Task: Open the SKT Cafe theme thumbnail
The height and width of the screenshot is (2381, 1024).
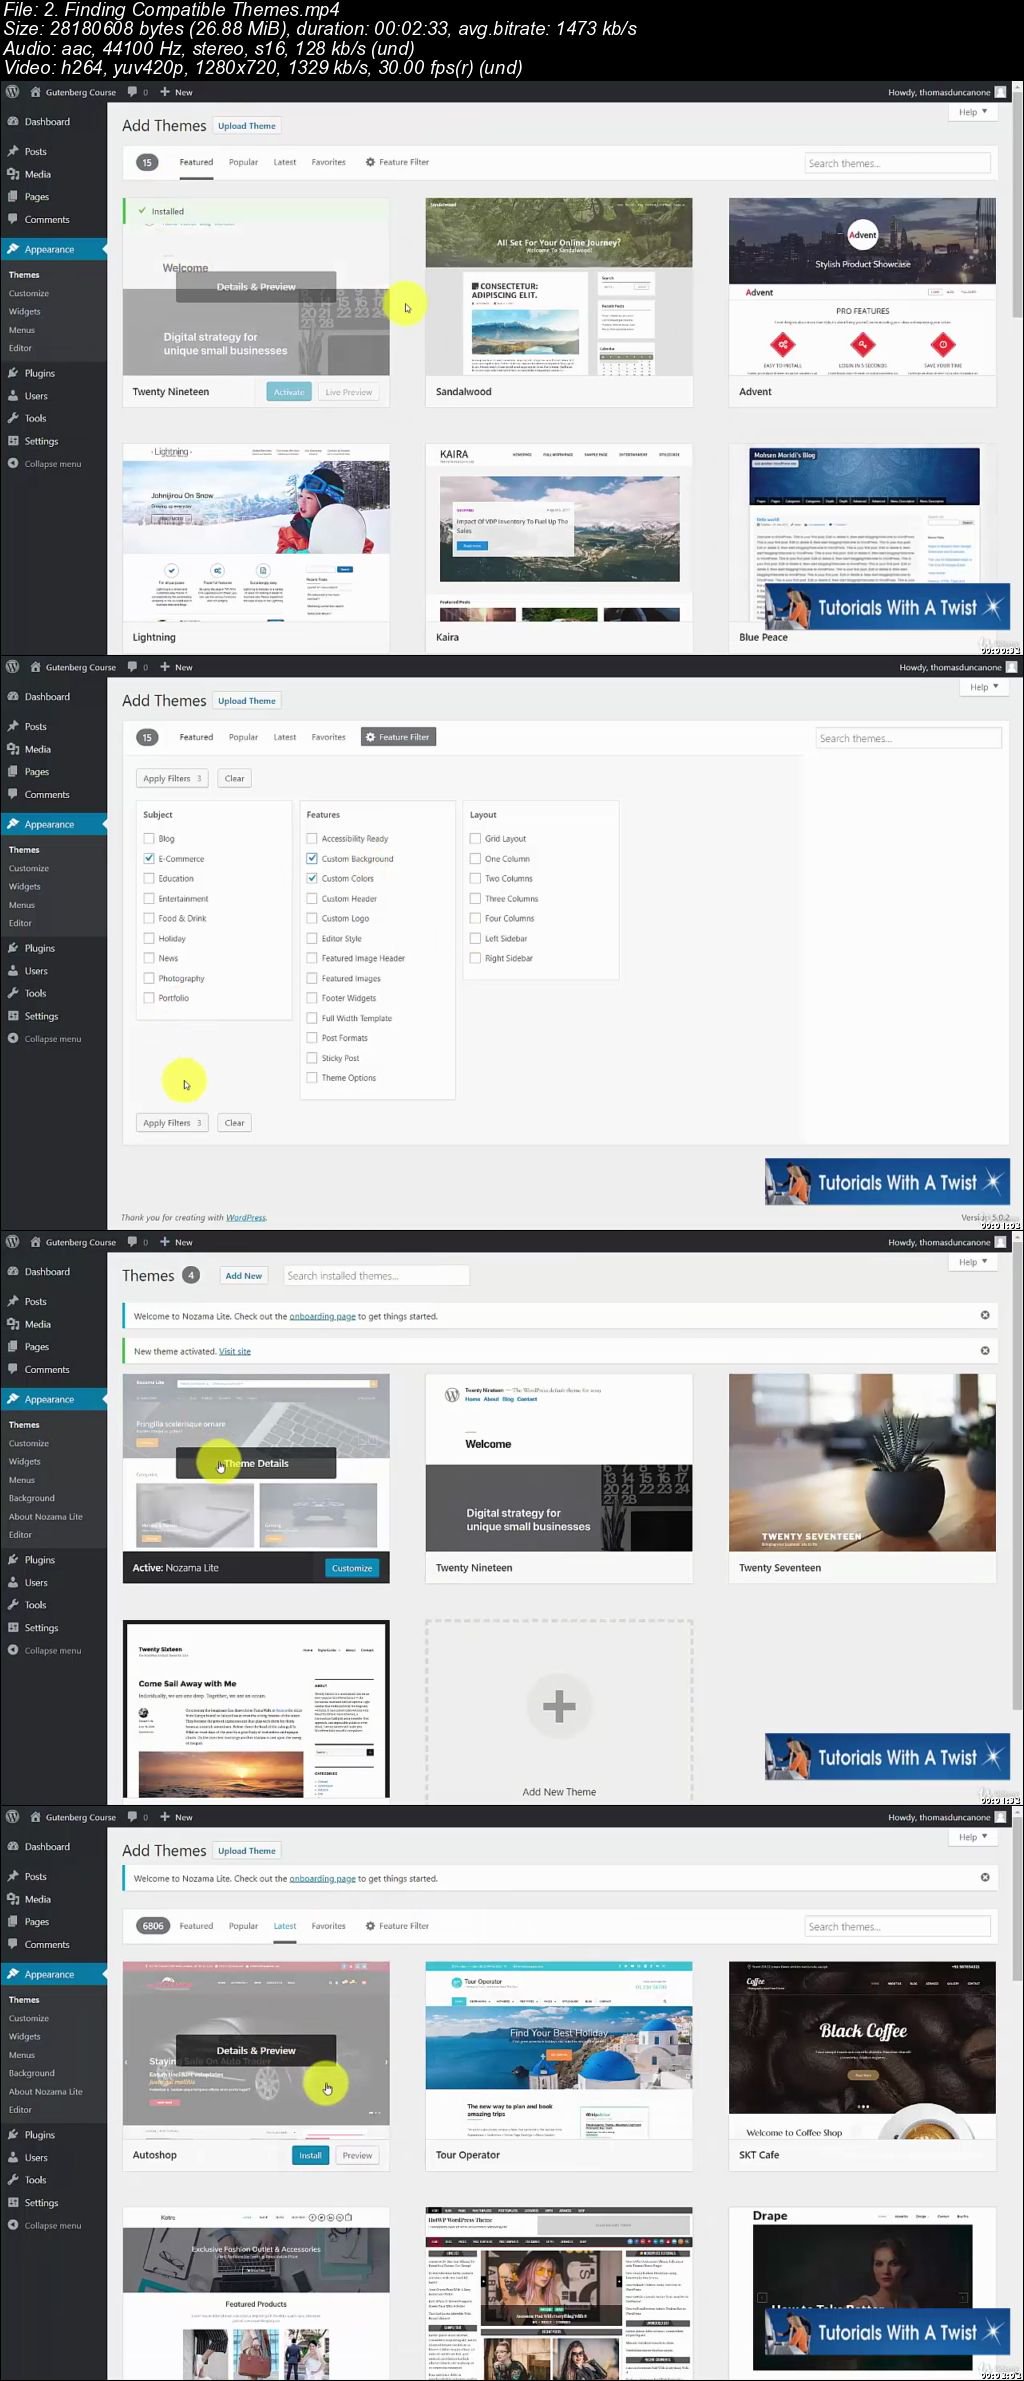Action: tap(862, 2050)
